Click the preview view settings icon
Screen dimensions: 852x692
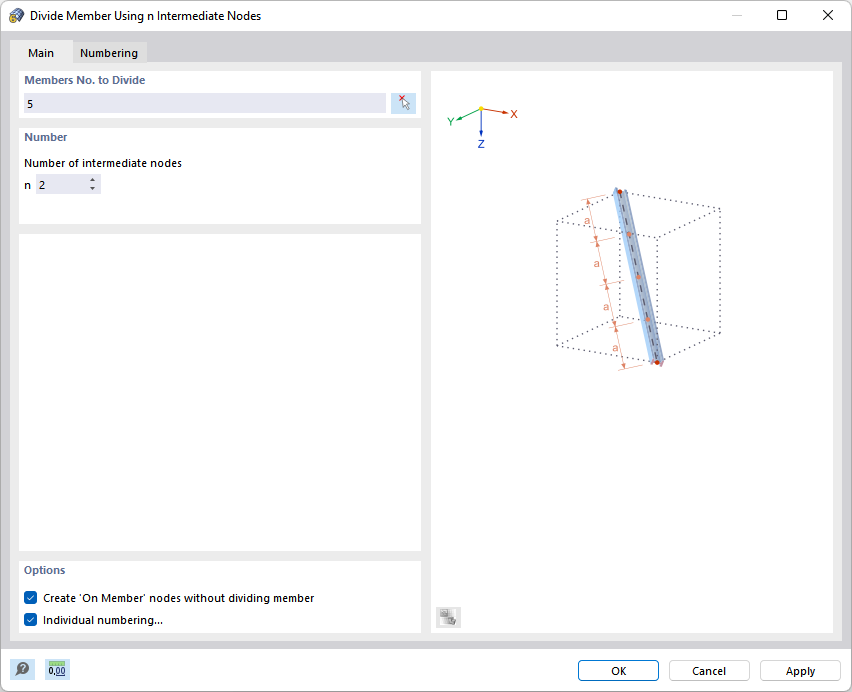[x=447, y=618]
